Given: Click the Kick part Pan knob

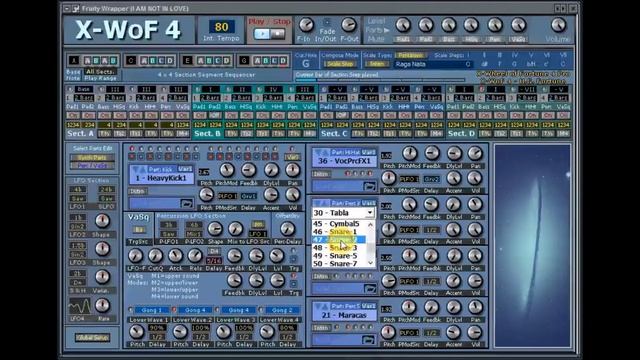Looking at the screenshot, I should 293,170.
